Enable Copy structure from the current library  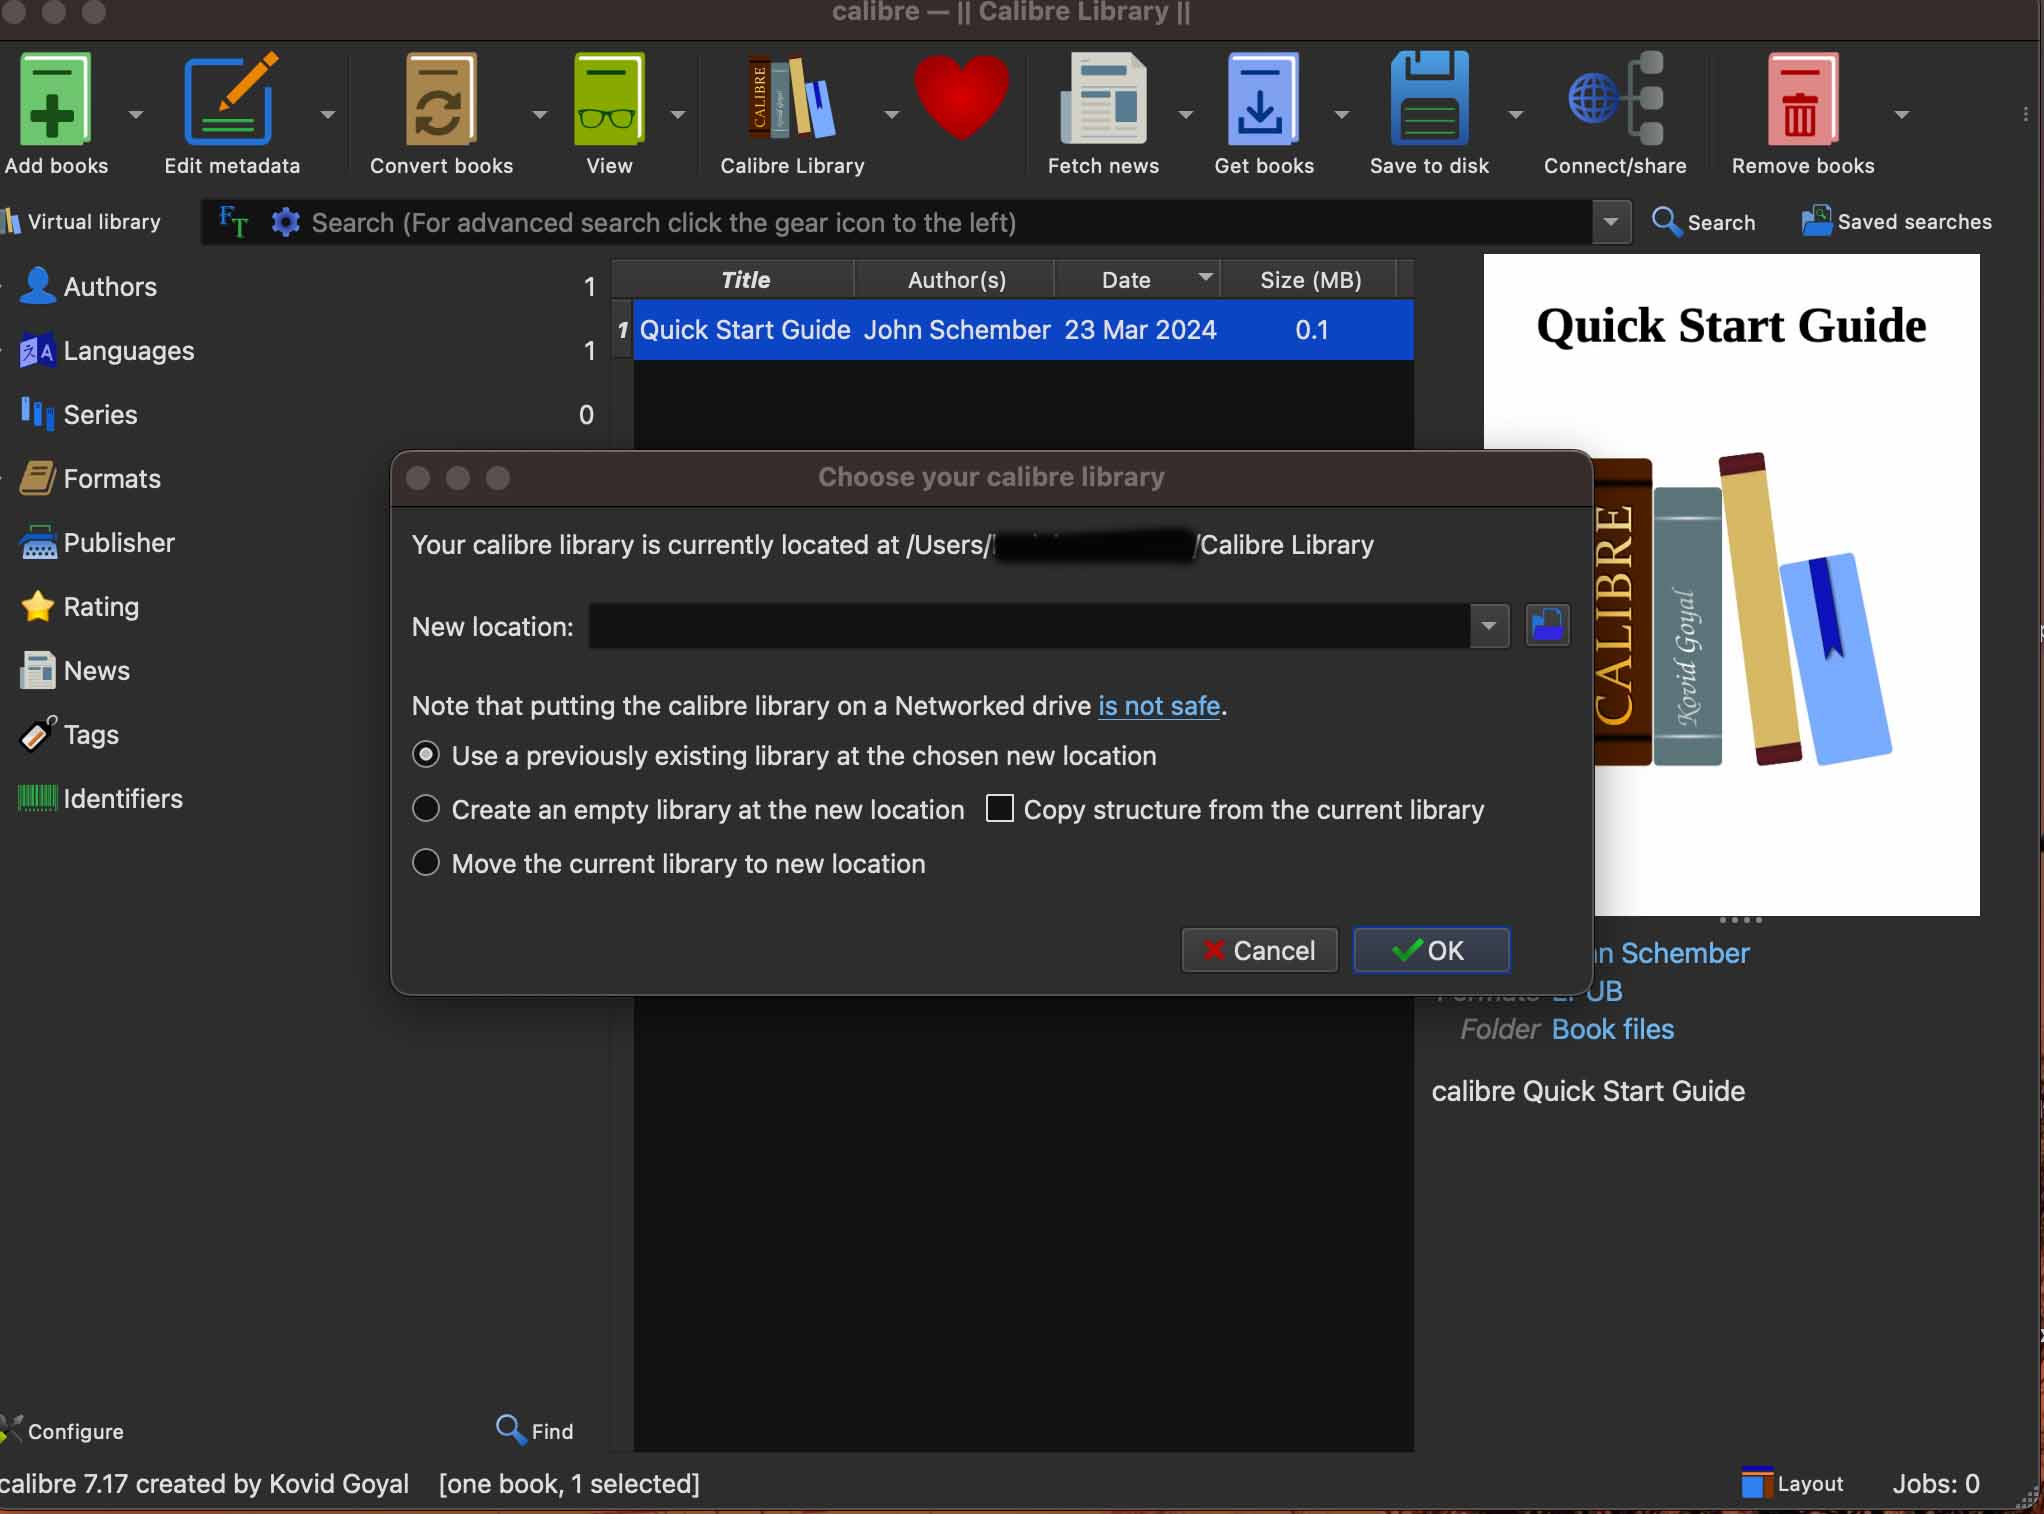999,809
